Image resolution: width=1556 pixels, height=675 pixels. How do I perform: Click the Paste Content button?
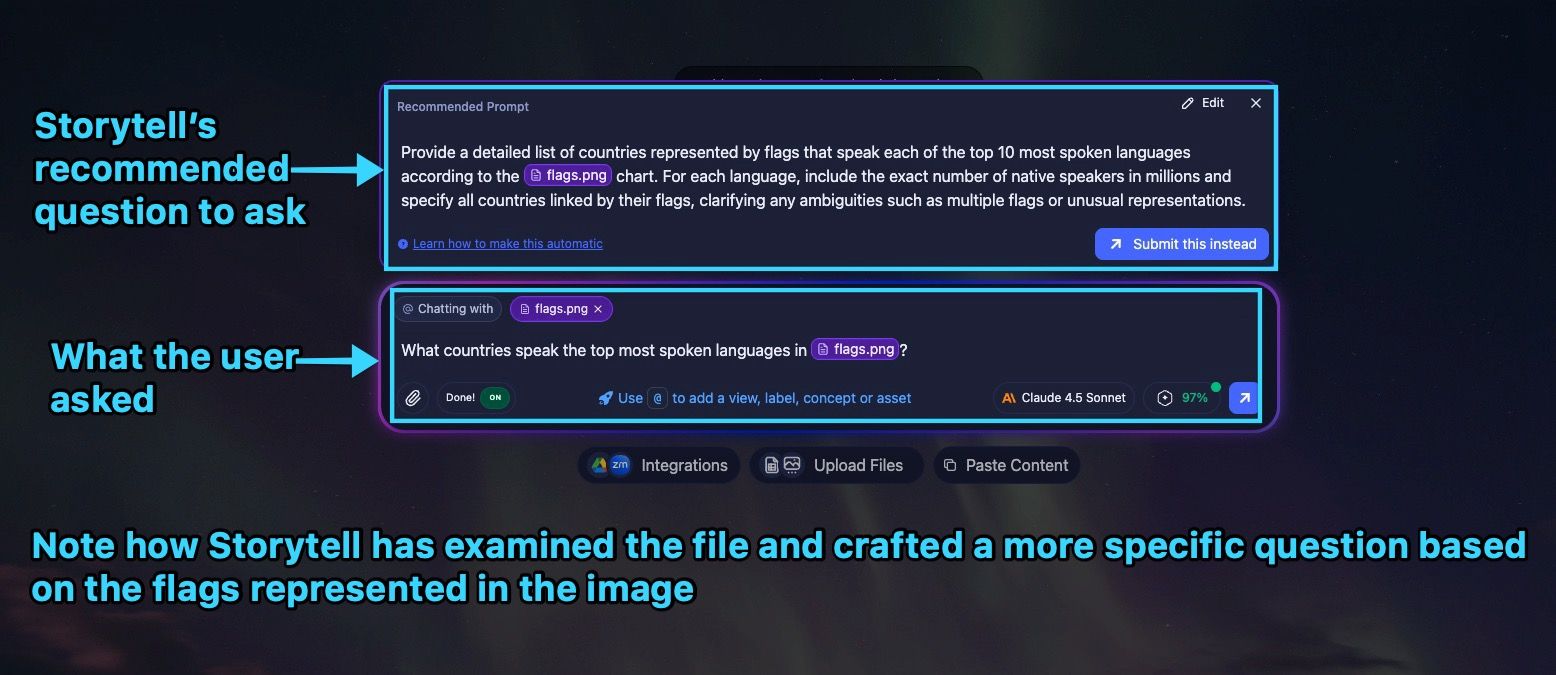tap(1006, 465)
